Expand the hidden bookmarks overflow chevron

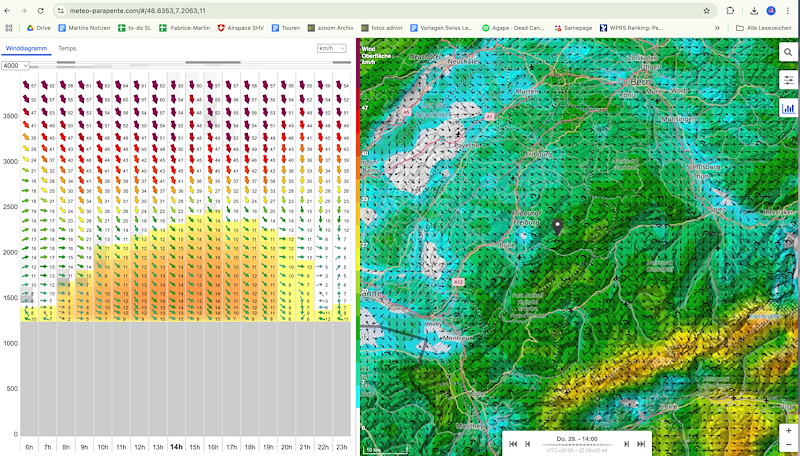pyautogui.click(x=721, y=28)
